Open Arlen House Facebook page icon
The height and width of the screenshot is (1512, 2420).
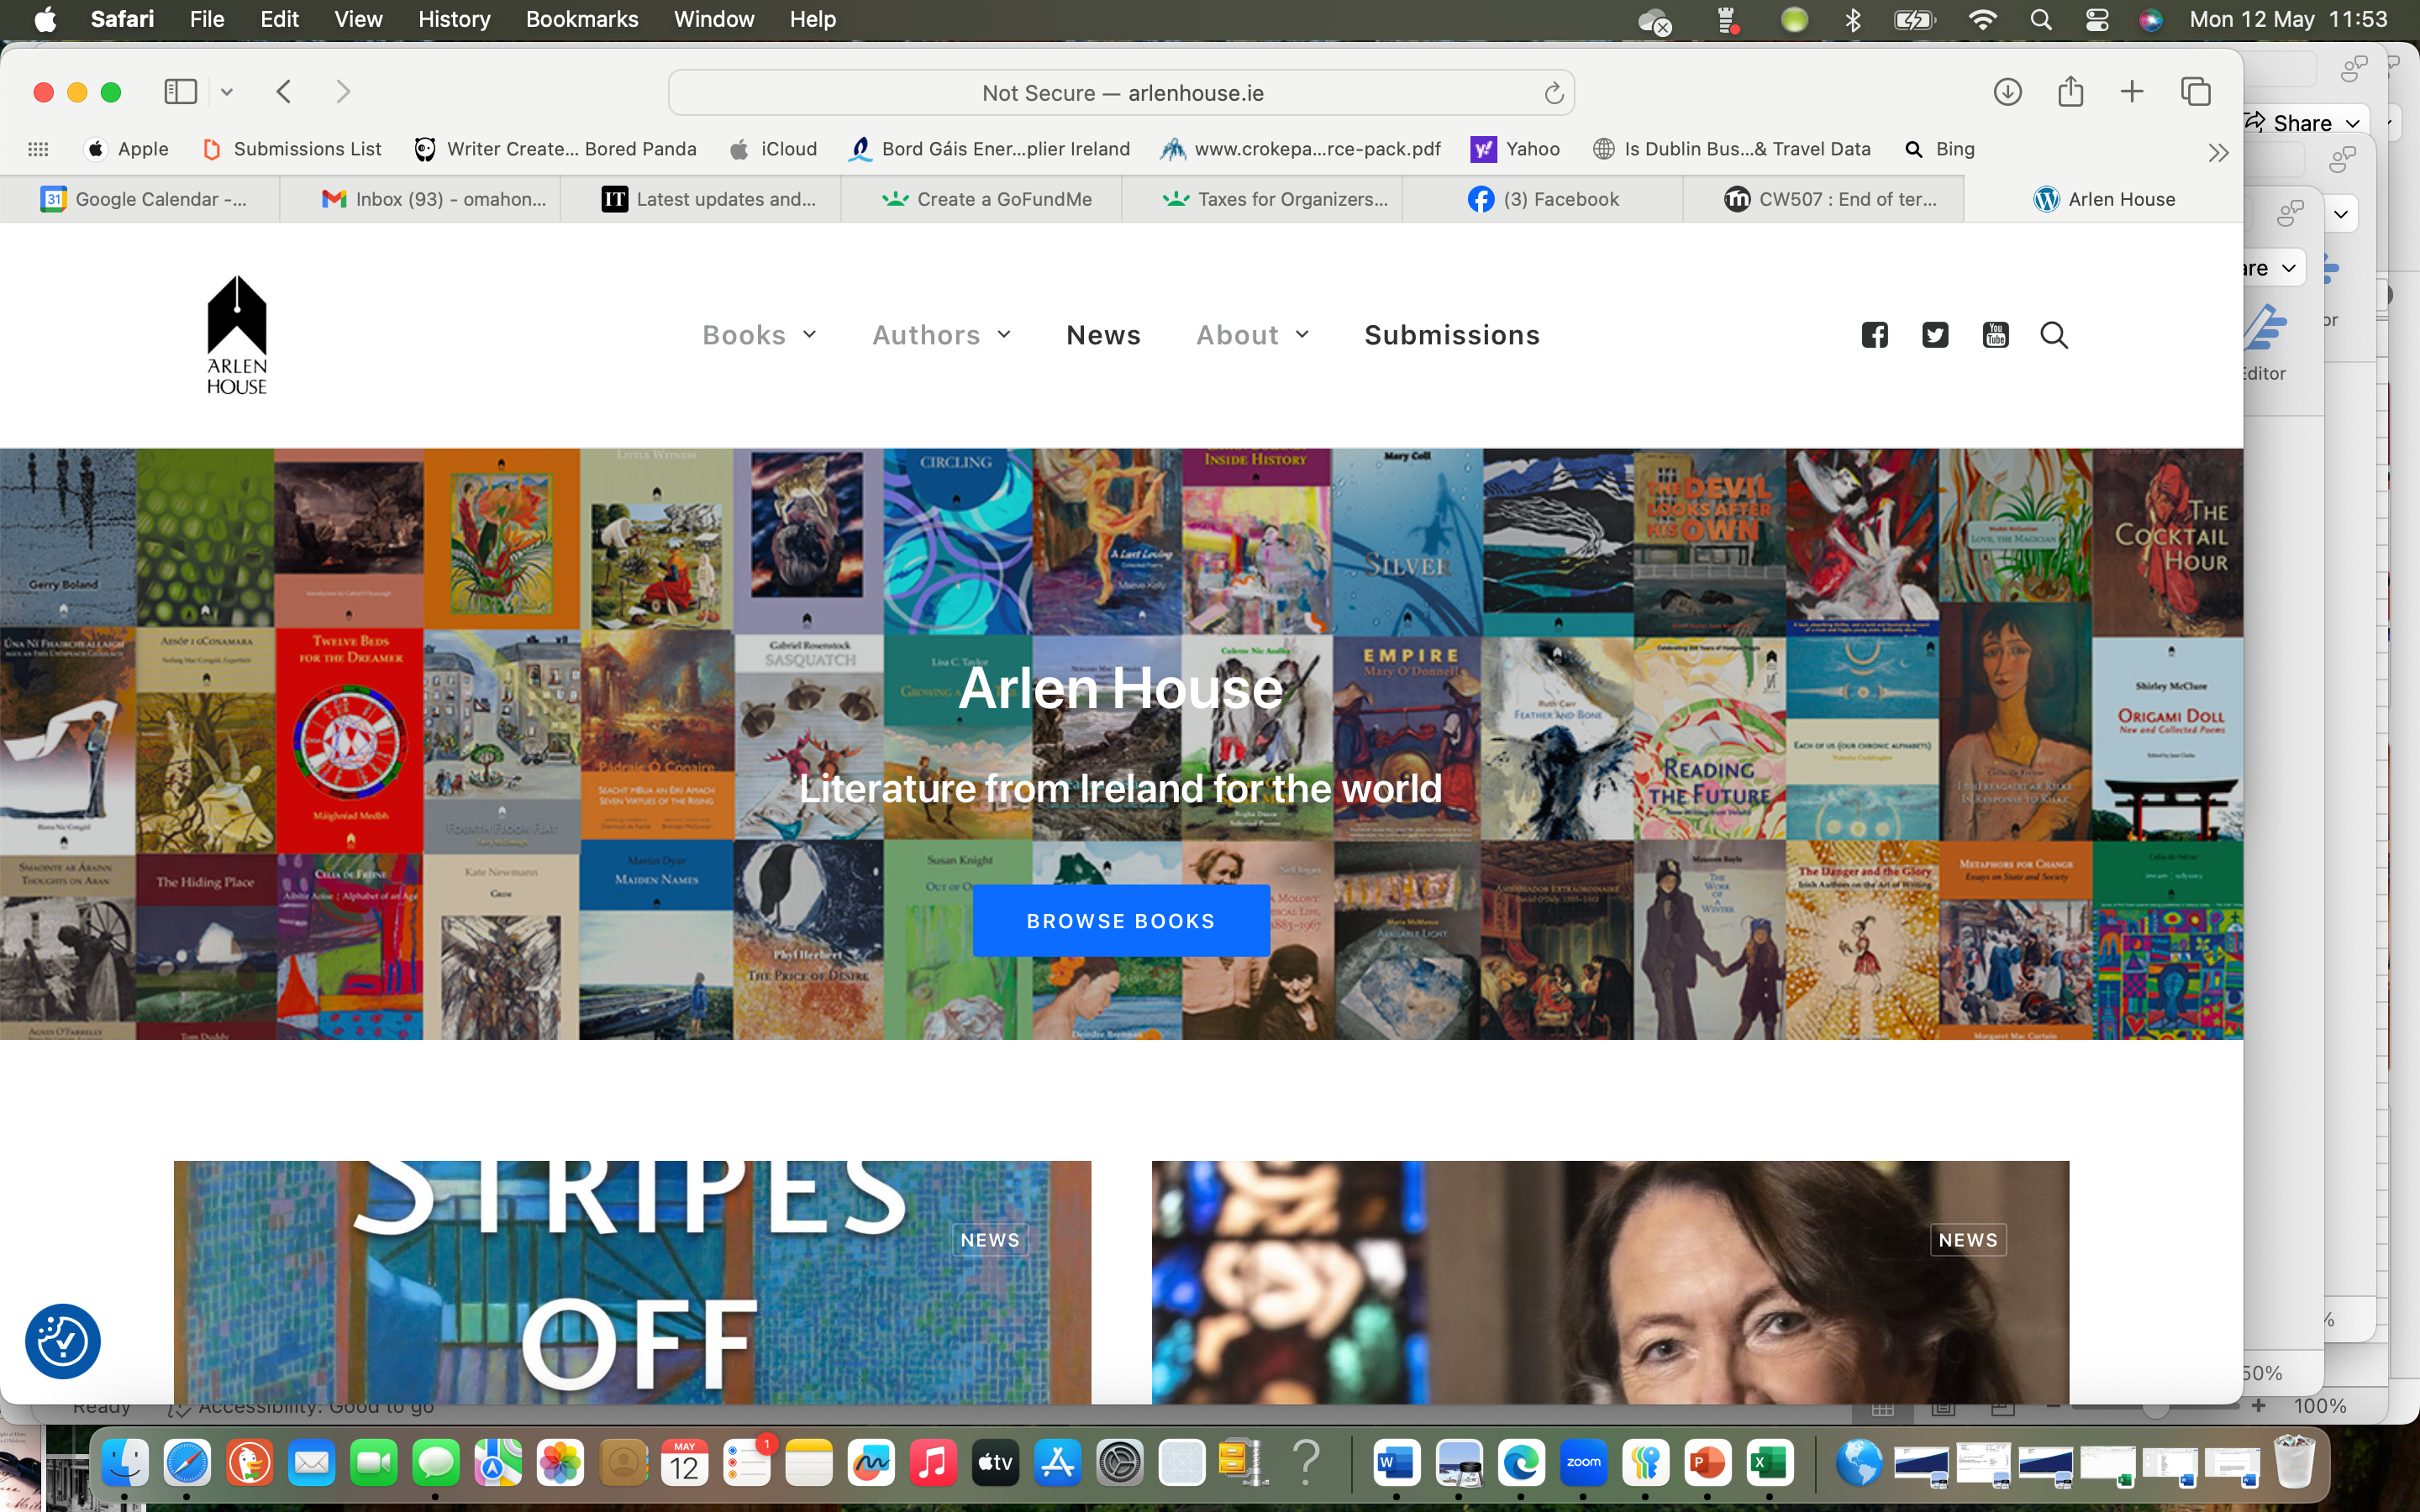click(x=1875, y=335)
